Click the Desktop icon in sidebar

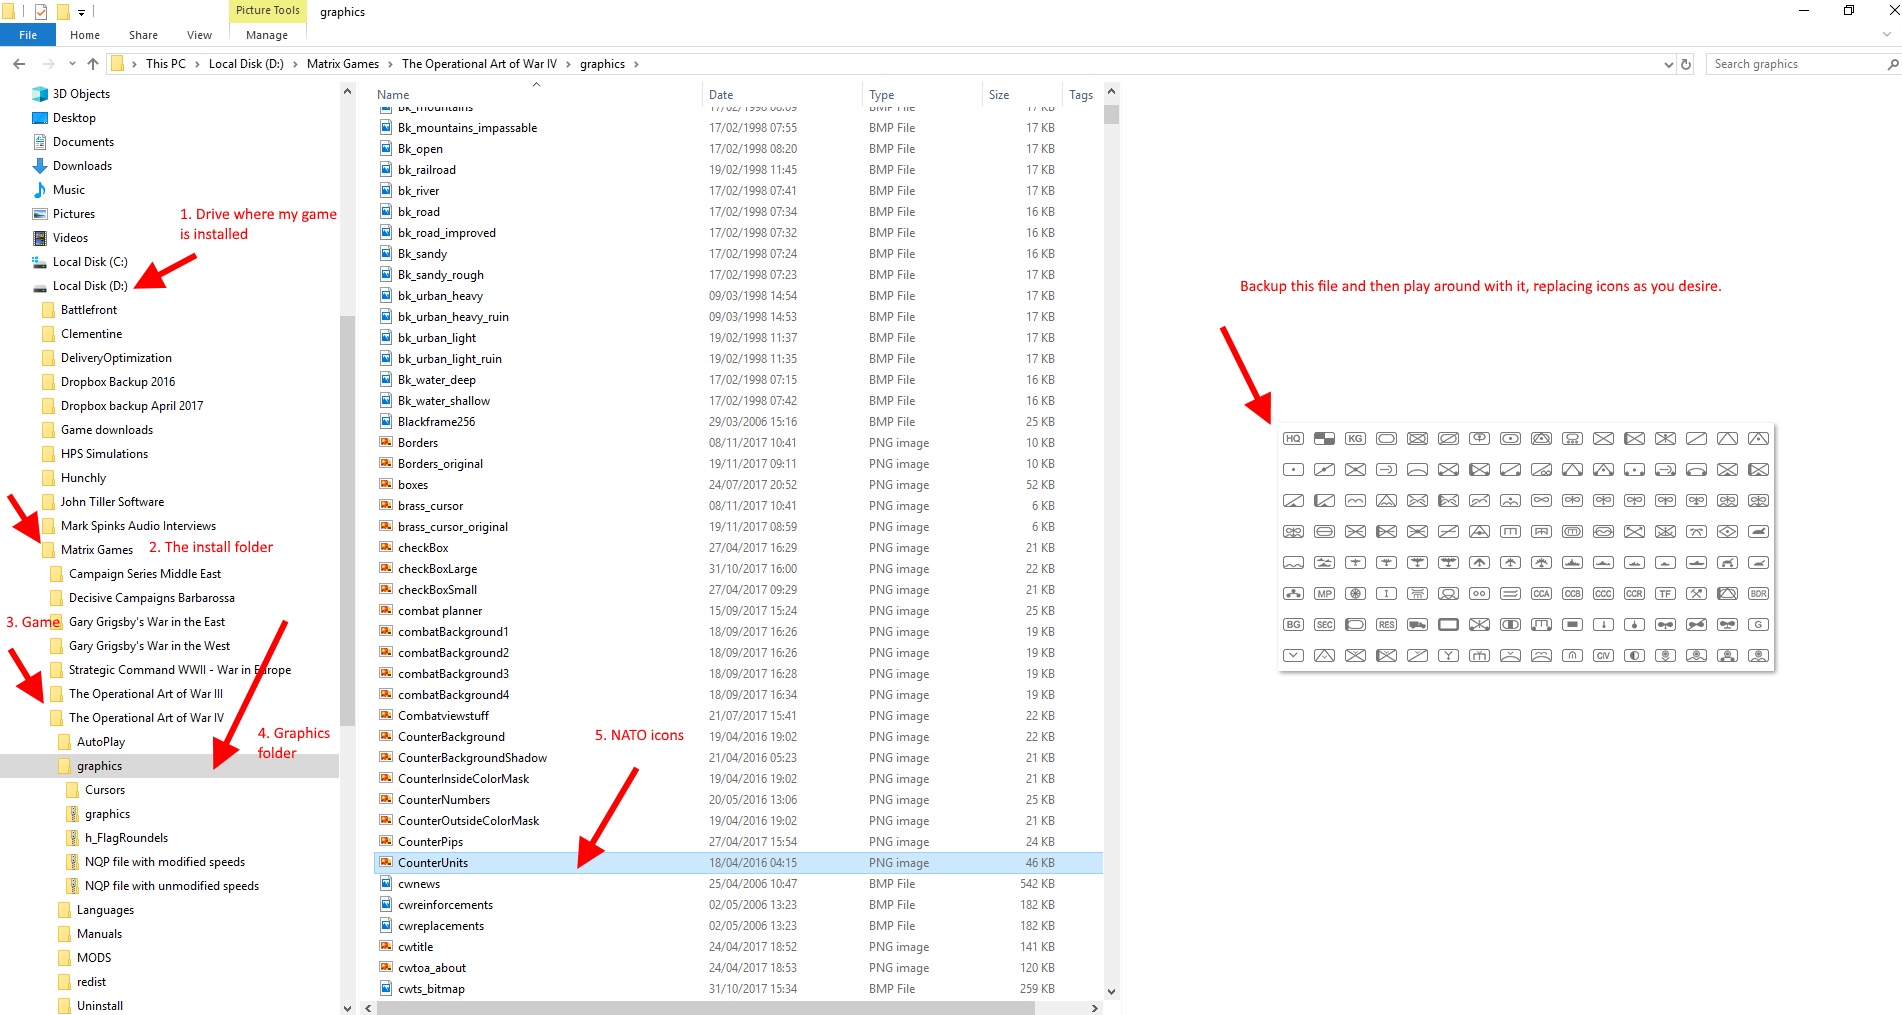(x=40, y=118)
